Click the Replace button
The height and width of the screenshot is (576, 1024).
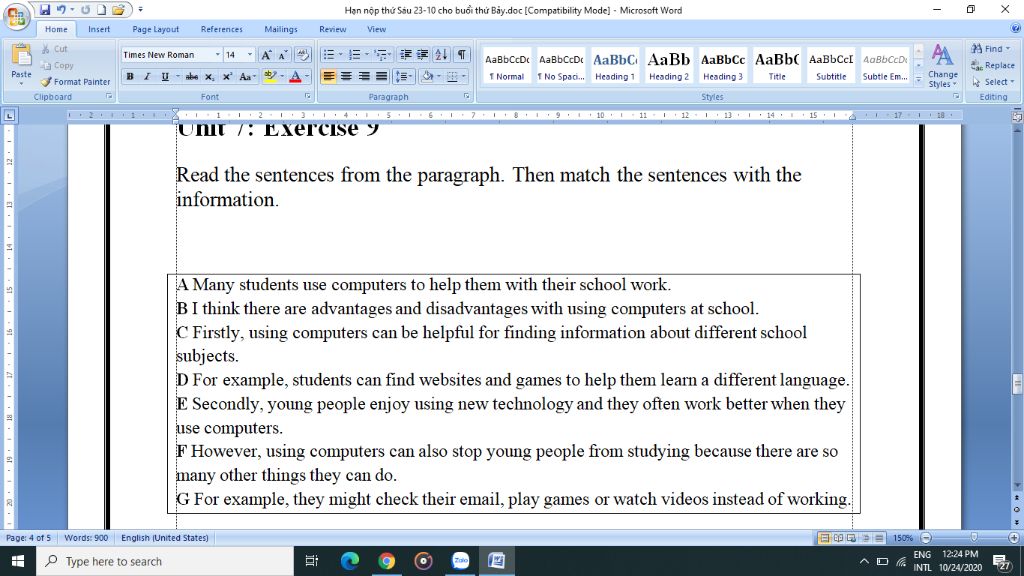[993, 65]
